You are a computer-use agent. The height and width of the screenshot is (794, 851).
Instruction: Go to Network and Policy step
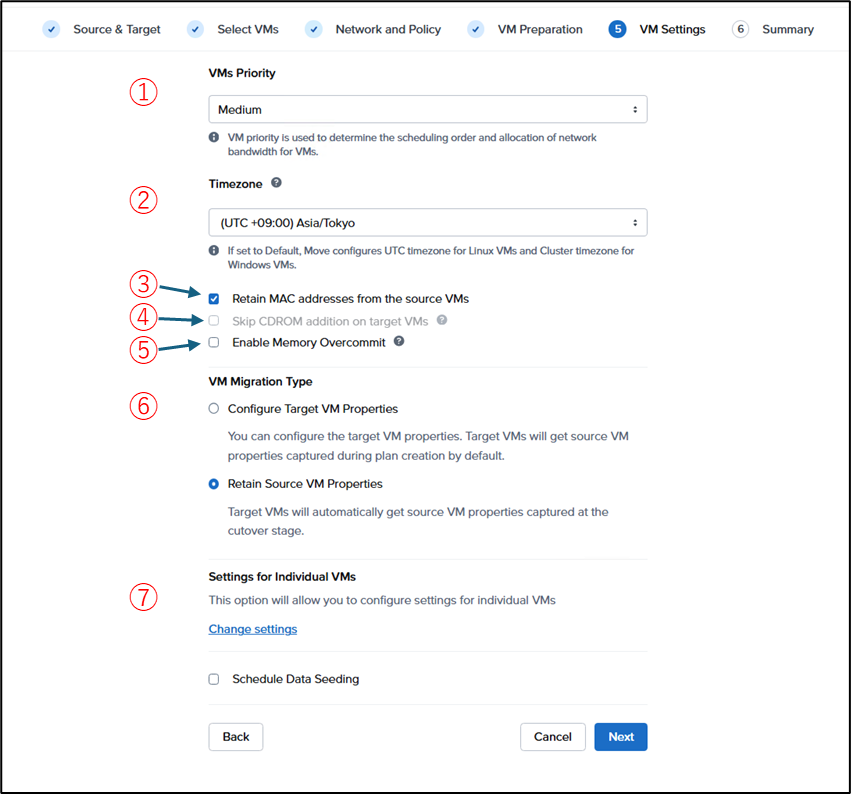(x=387, y=29)
